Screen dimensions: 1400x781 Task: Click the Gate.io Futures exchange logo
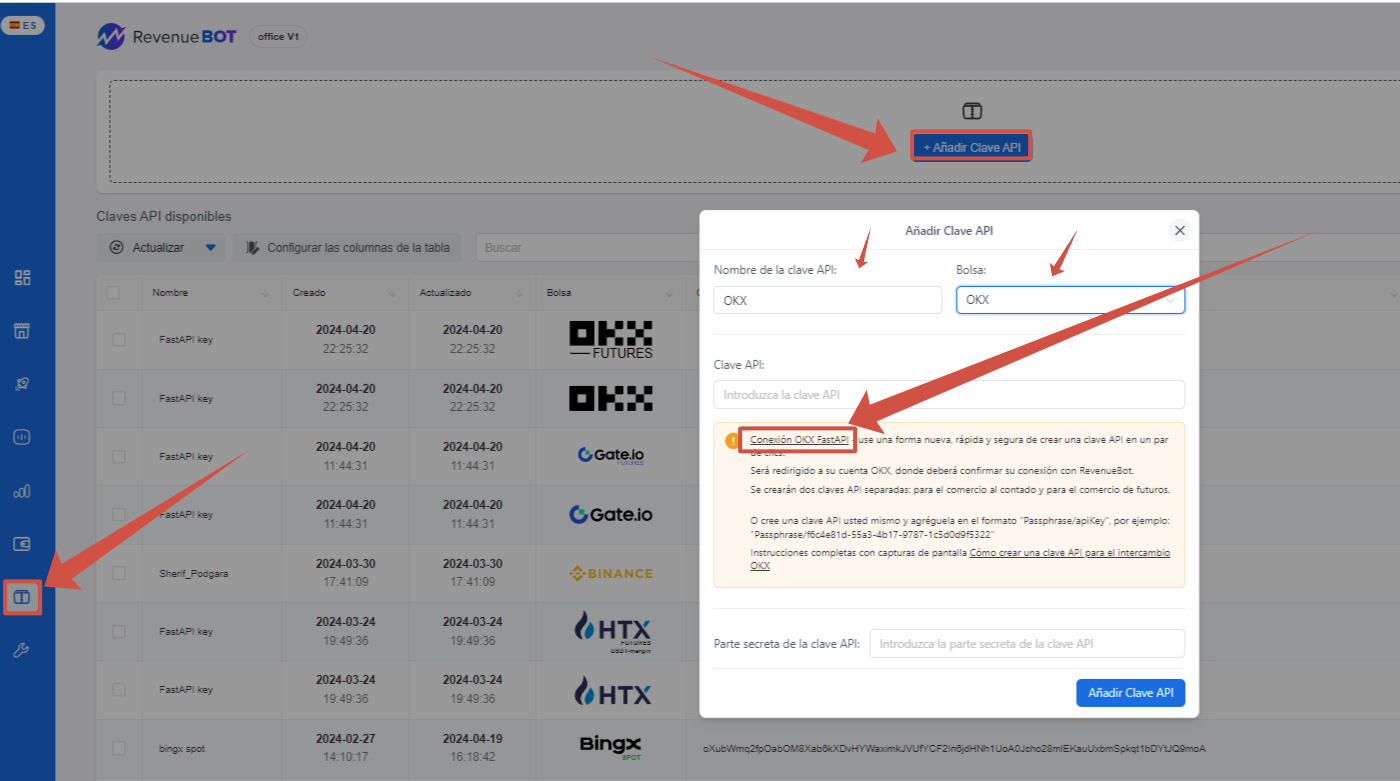click(x=610, y=456)
